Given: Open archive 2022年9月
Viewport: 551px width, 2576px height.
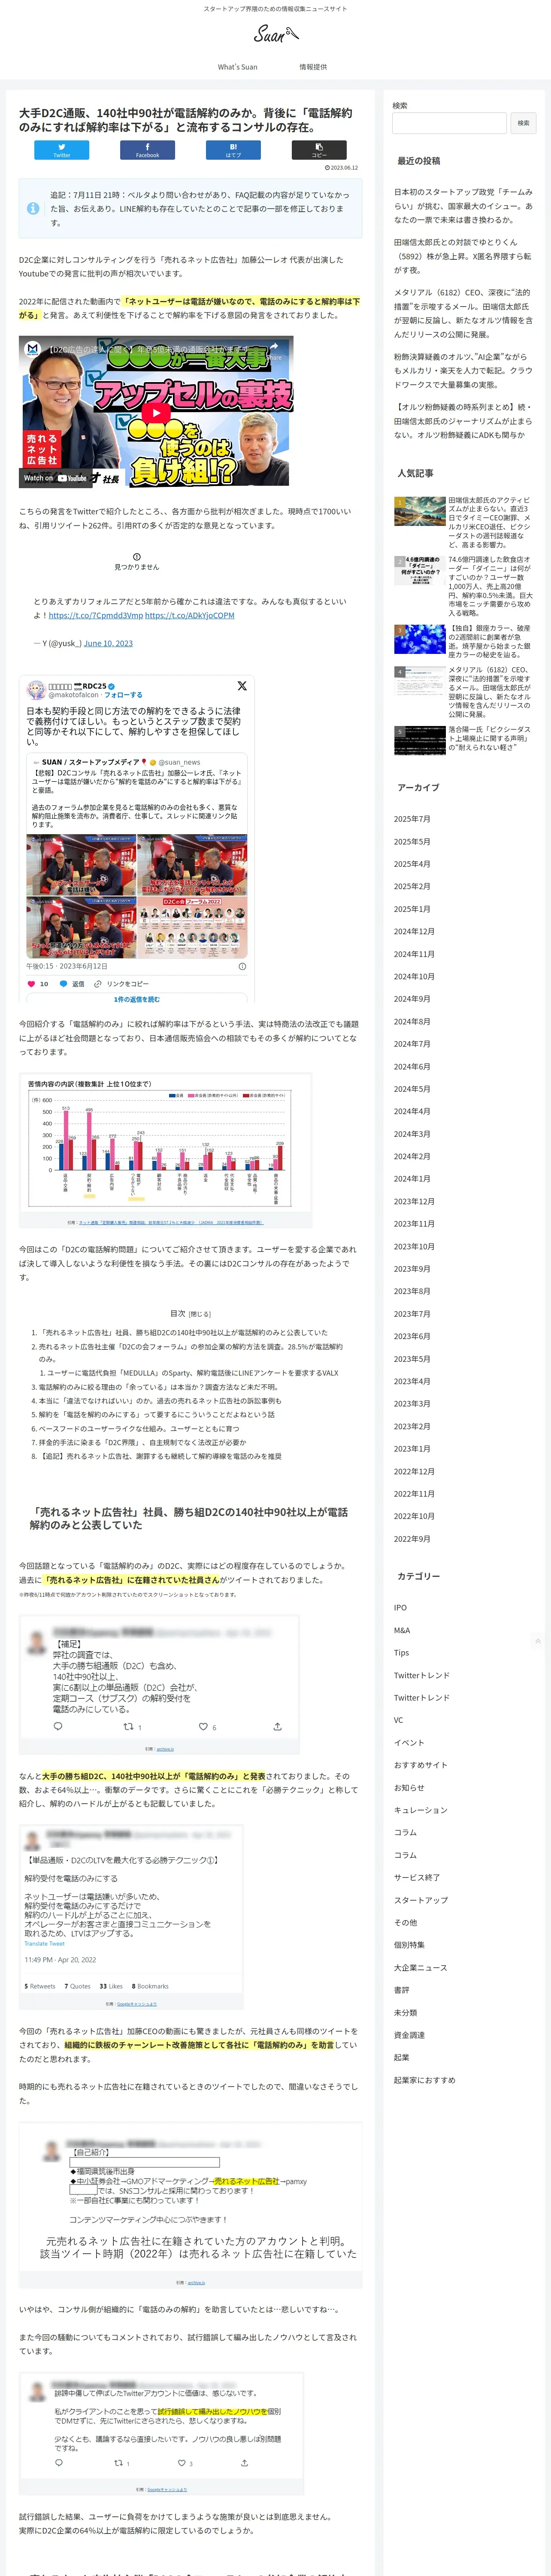Looking at the screenshot, I should 412,1539.
